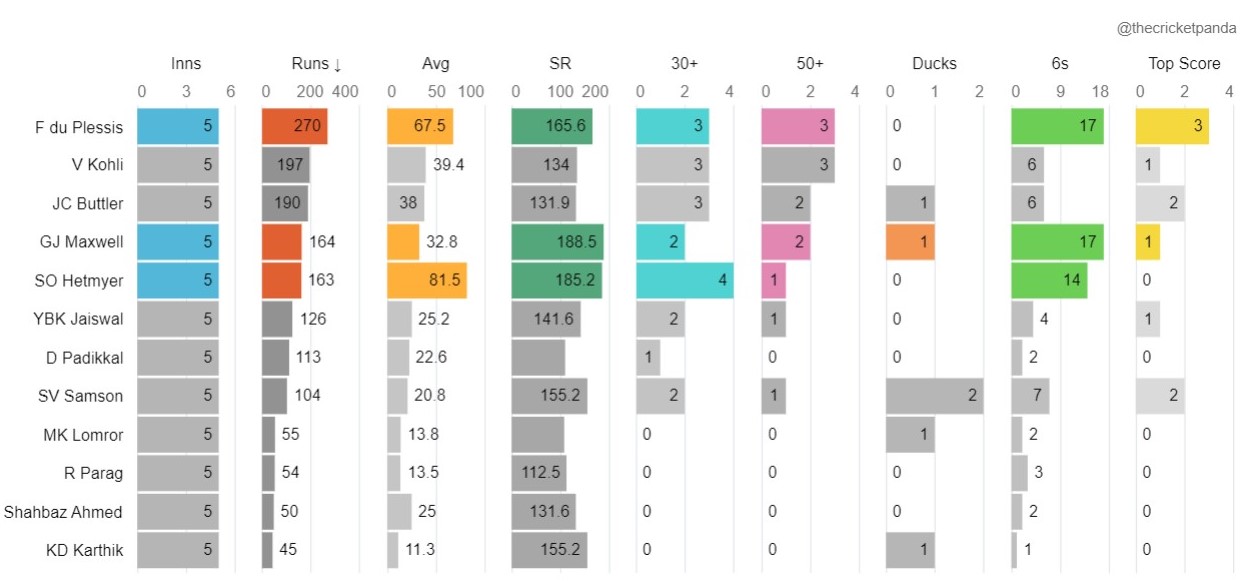
Task: Choose the 50+ column header
Action: [x=810, y=64]
